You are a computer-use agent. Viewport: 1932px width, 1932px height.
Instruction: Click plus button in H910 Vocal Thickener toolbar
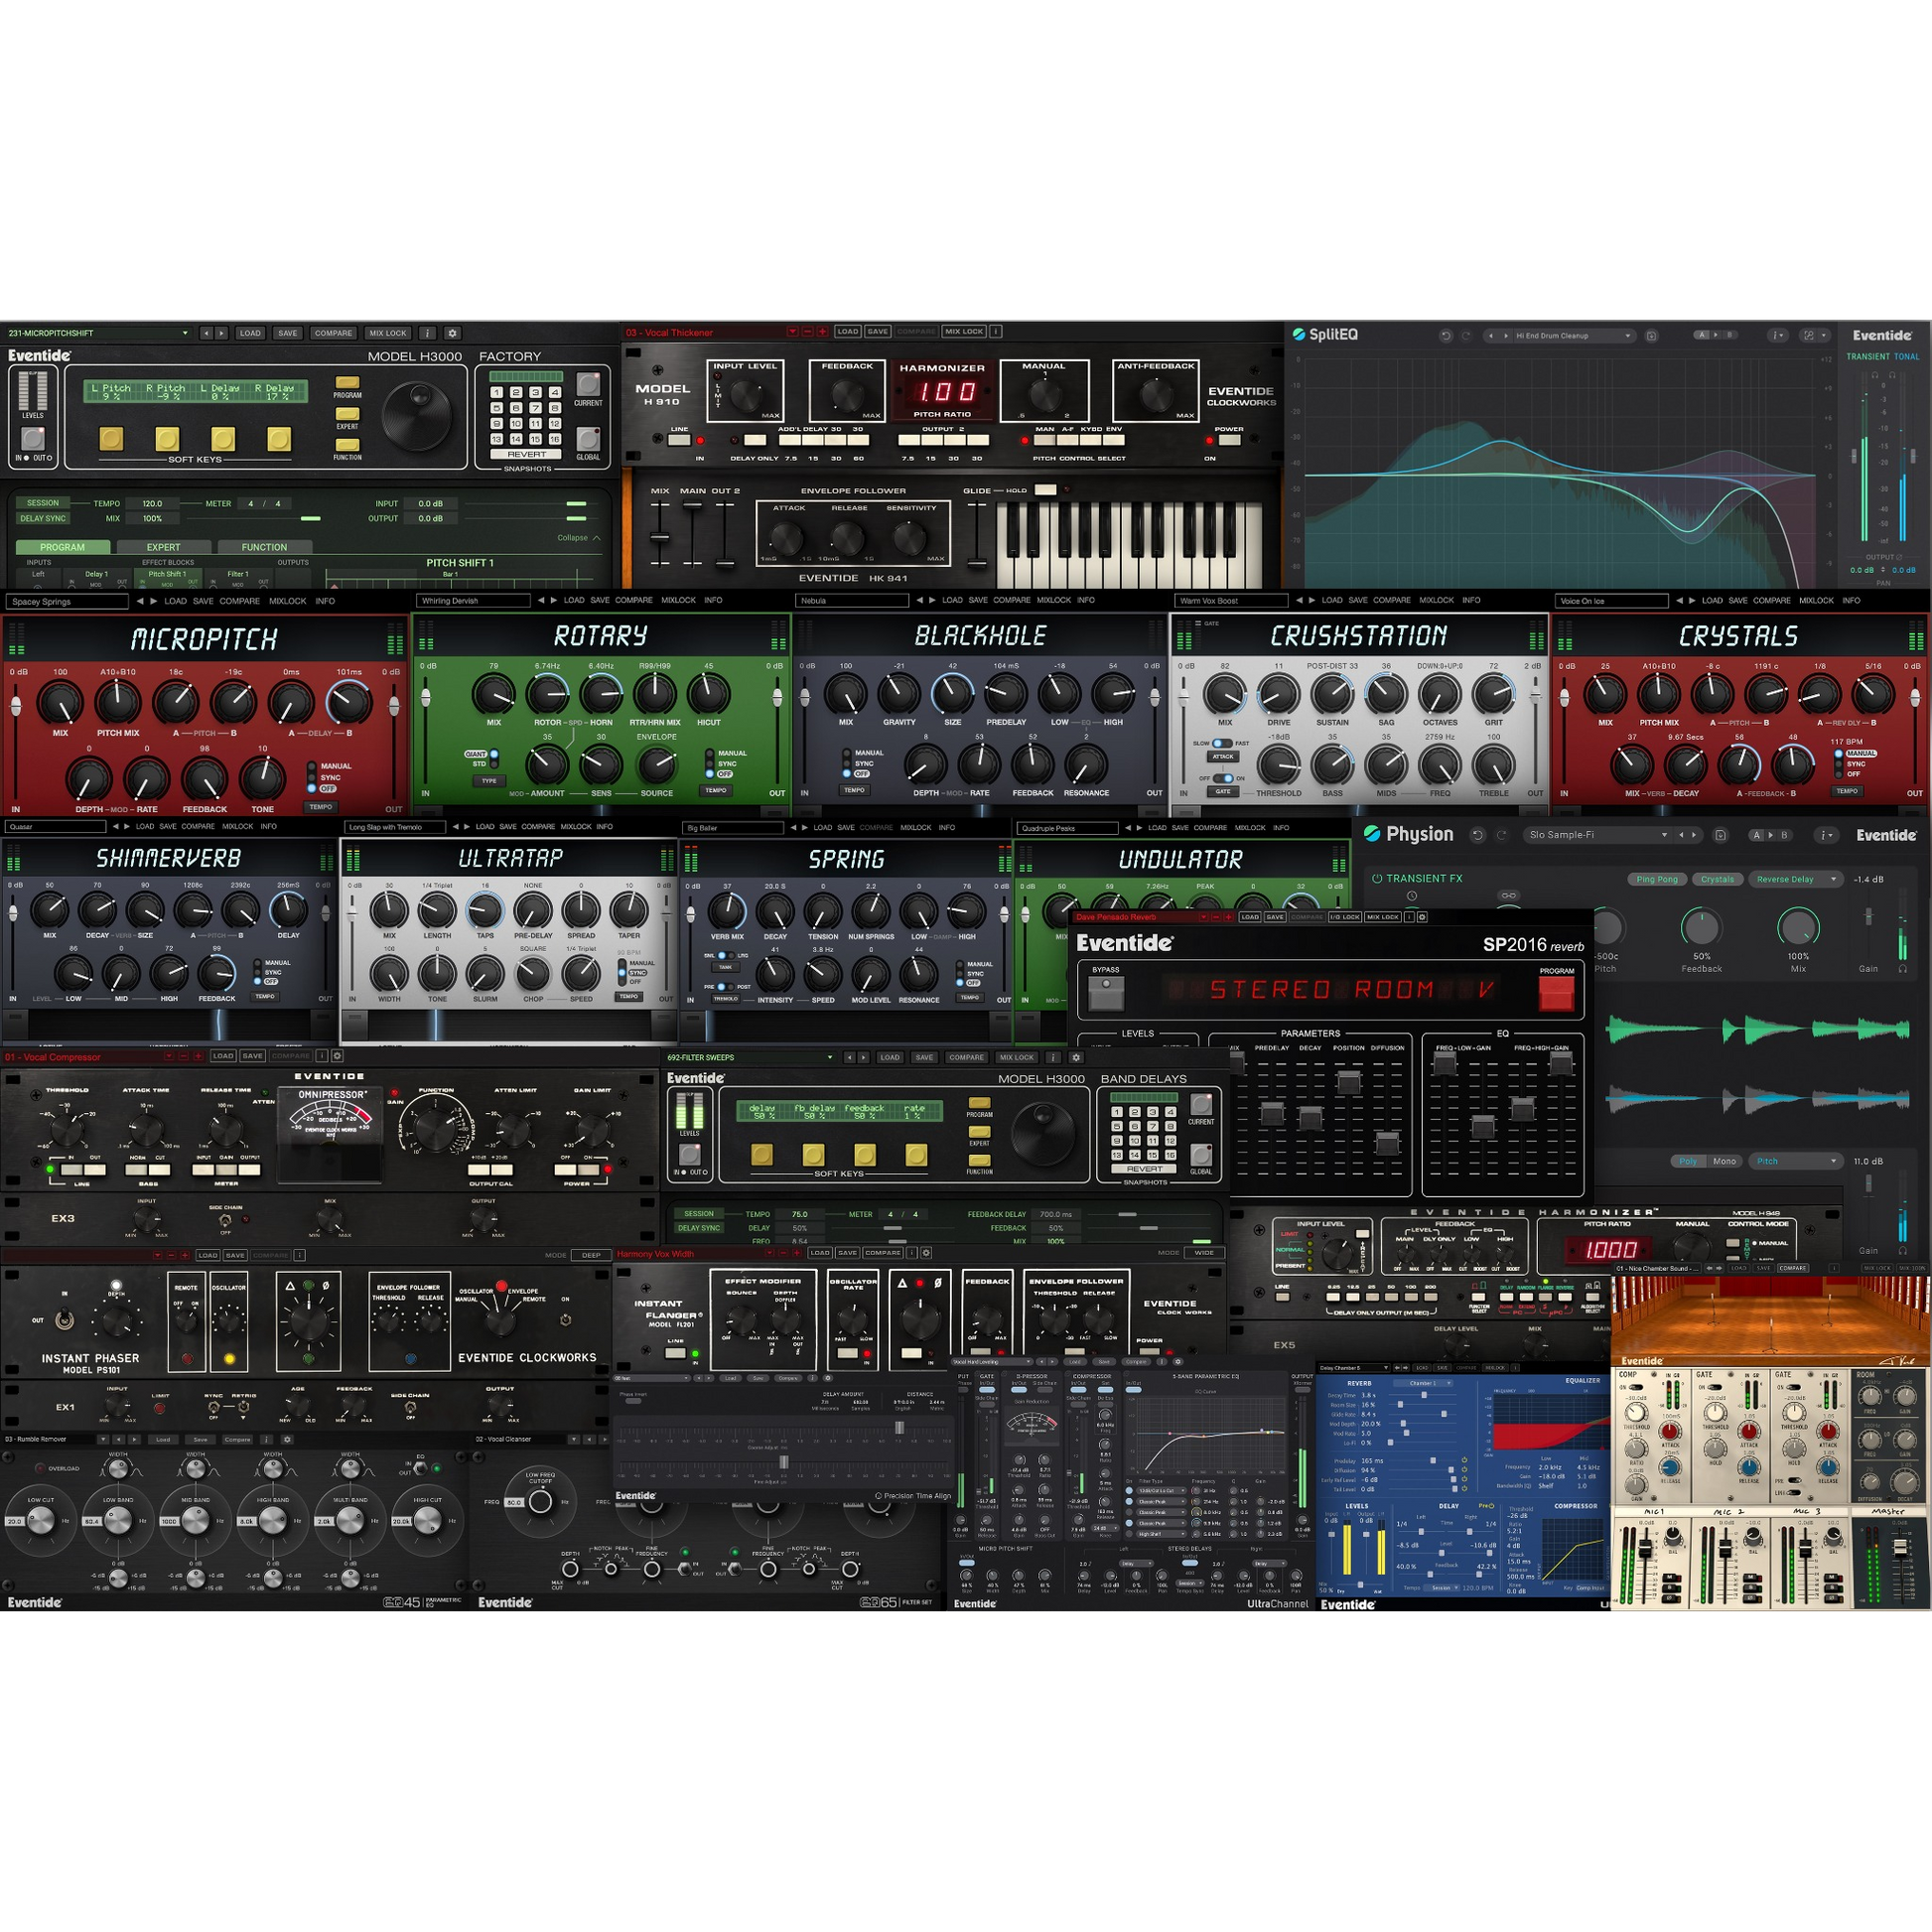822,332
